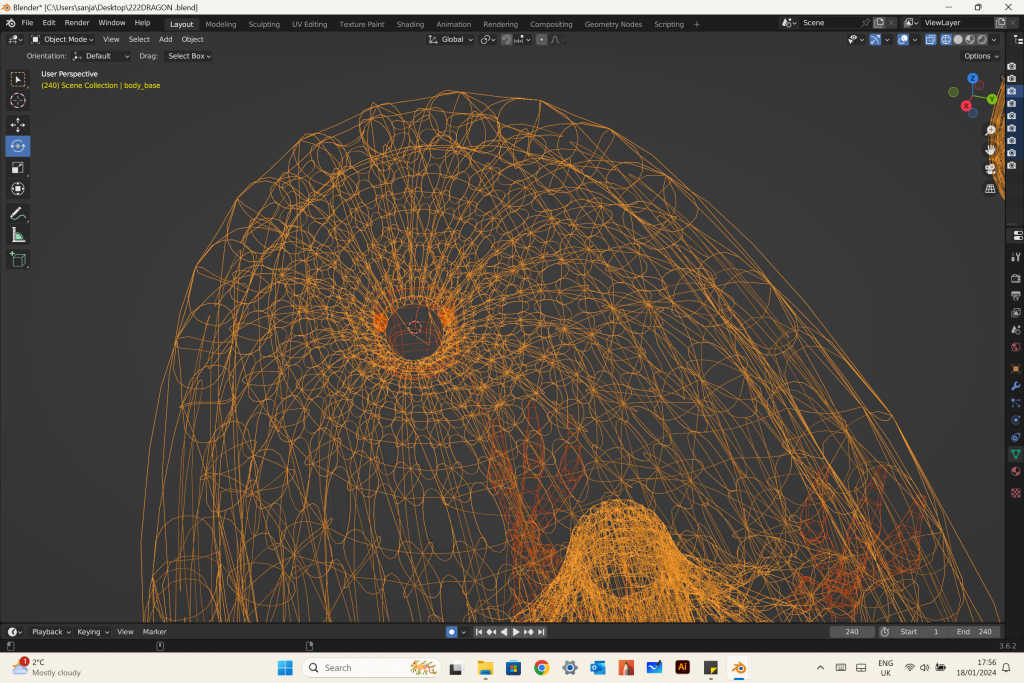Switch to Wireframe viewport shading
The height and width of the screenshot is (683, 1024).
coord(946,40)
